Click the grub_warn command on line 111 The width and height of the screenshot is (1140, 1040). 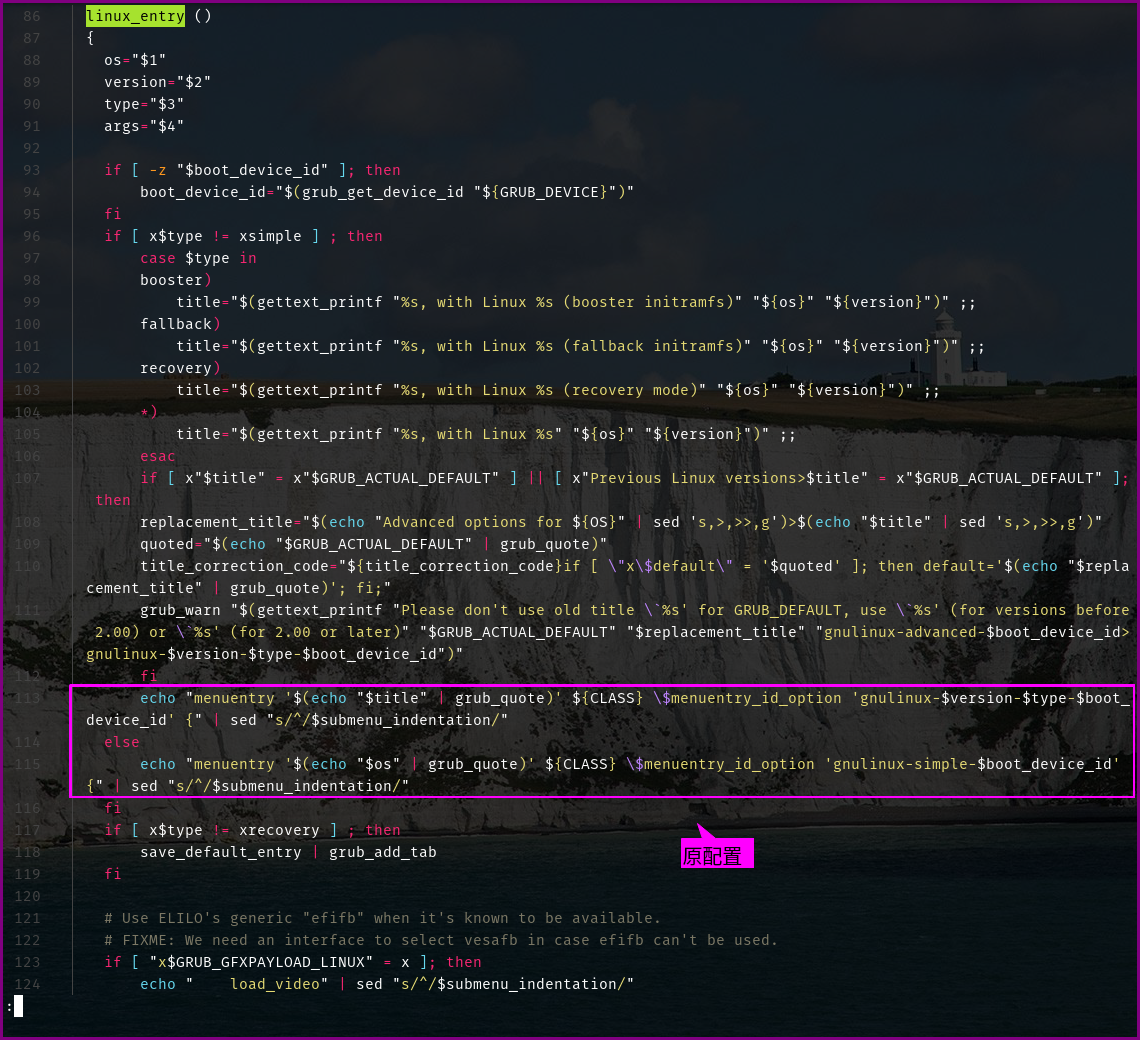(180, 610)
